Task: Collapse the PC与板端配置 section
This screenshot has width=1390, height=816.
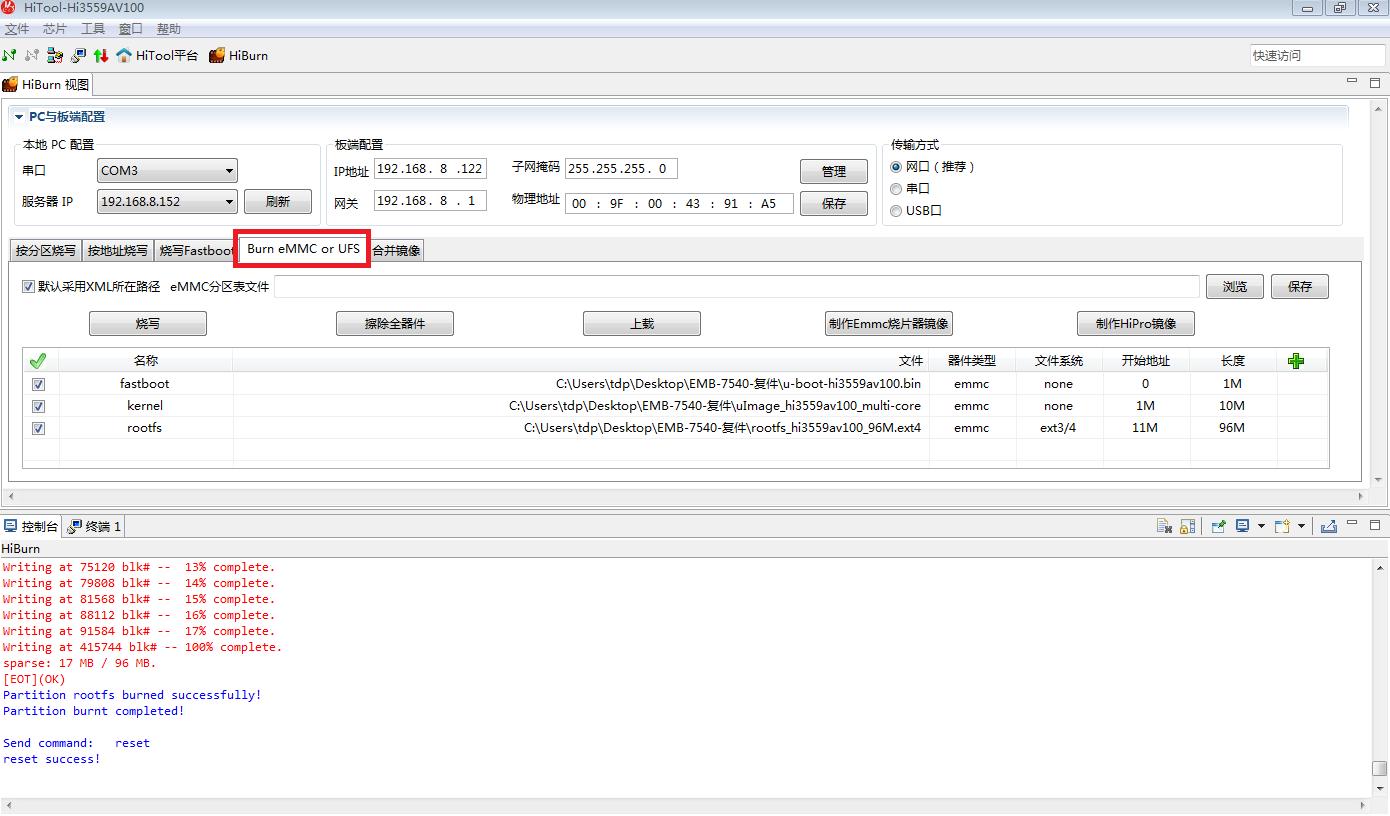Action: coord(19,117)
